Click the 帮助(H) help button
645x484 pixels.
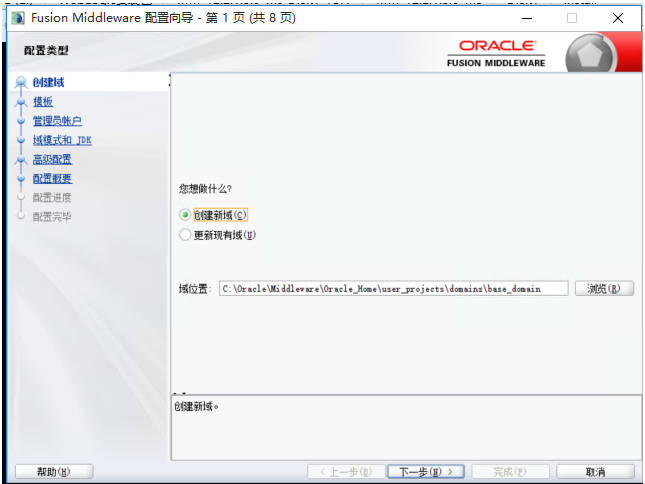tap(54, 472)
